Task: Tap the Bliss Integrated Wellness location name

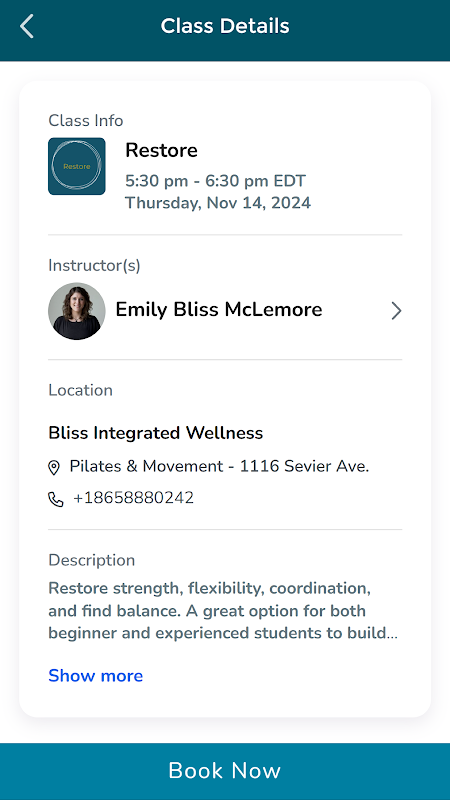Action: pyautogui.click(x=156, y=433)
